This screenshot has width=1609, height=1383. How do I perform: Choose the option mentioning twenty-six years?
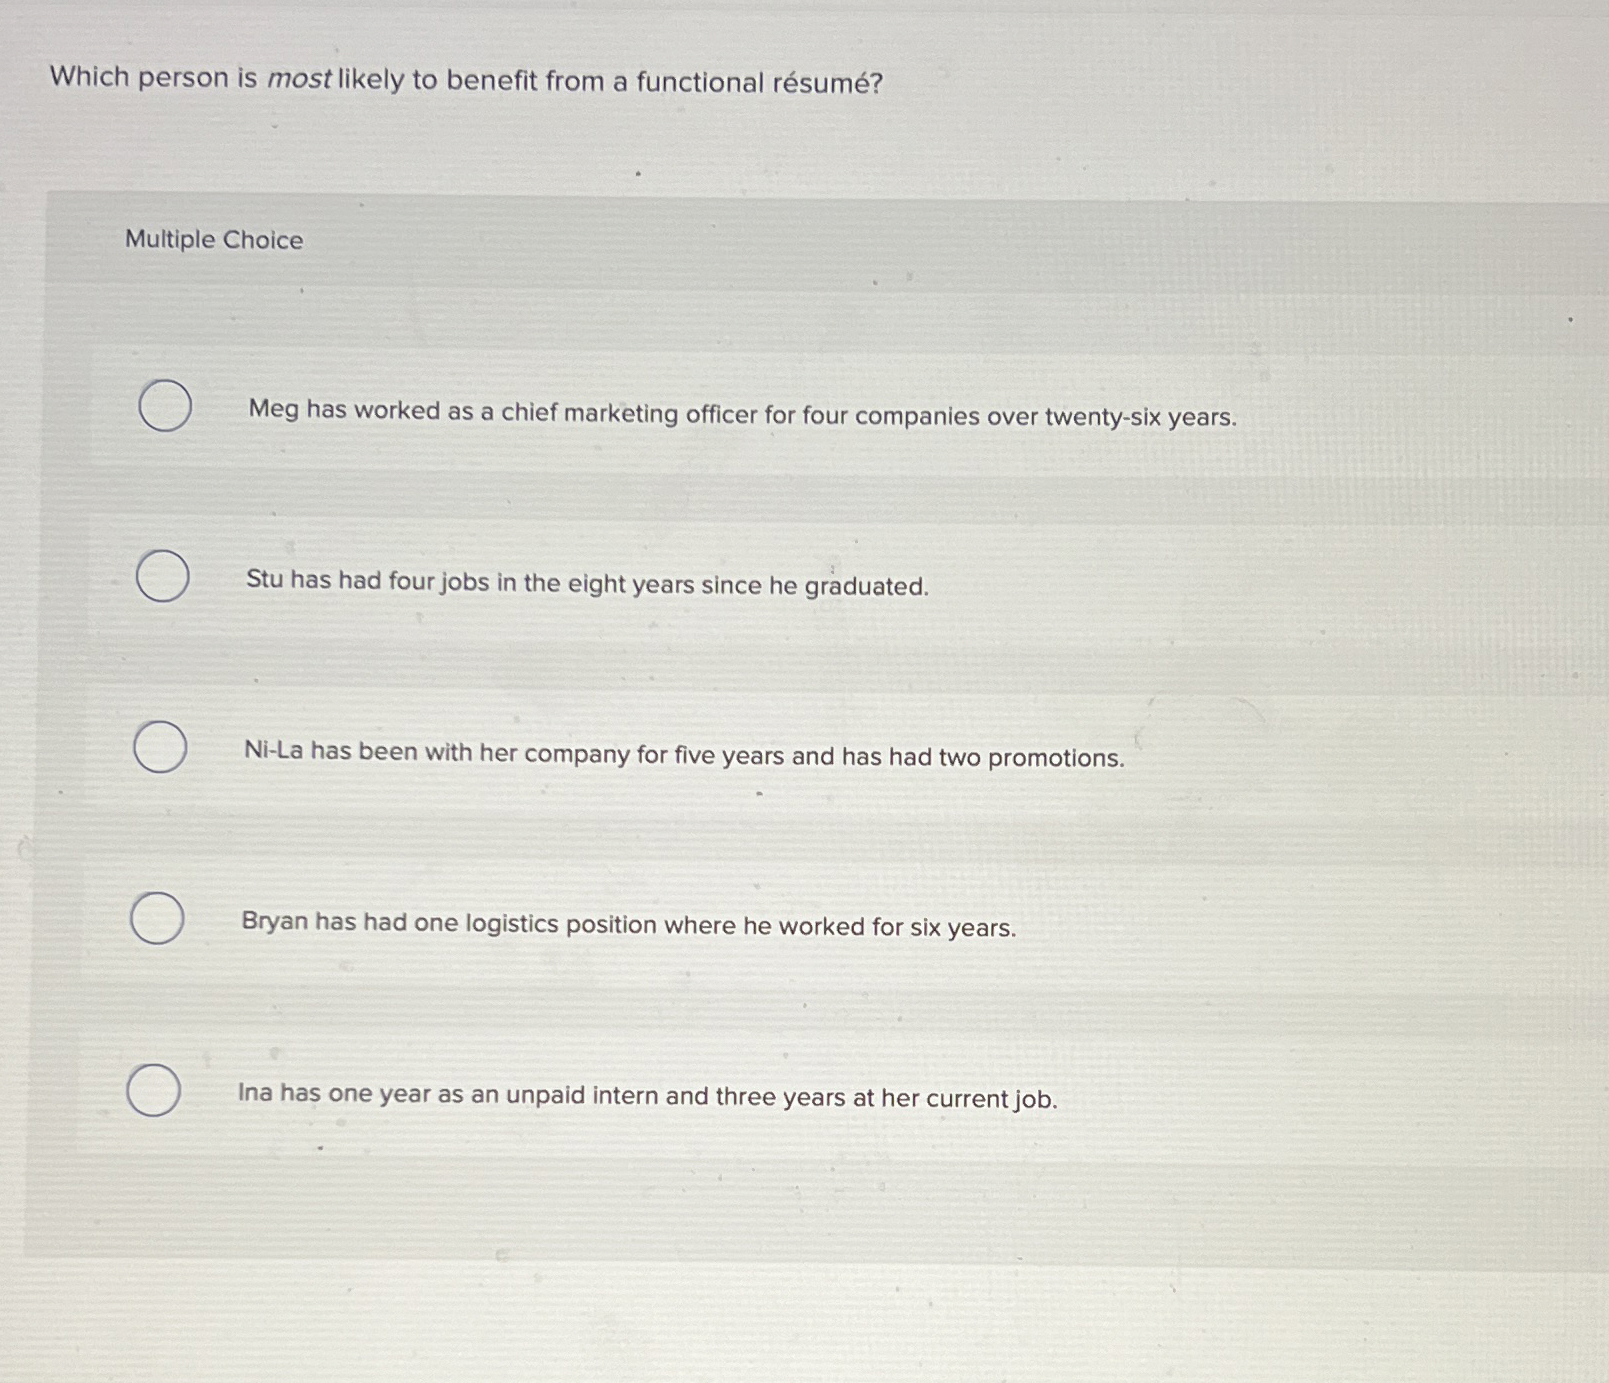741,415
